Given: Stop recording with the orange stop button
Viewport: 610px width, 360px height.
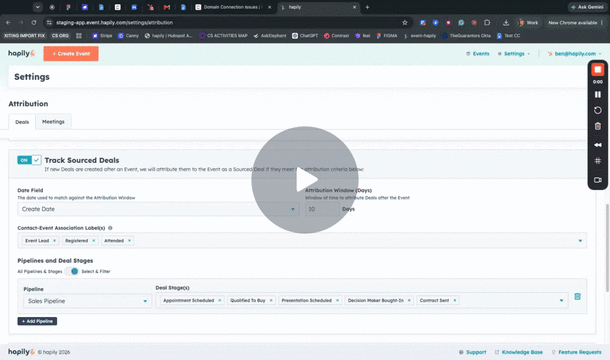Looking at the screenshot, I should (x=598, y=70).
